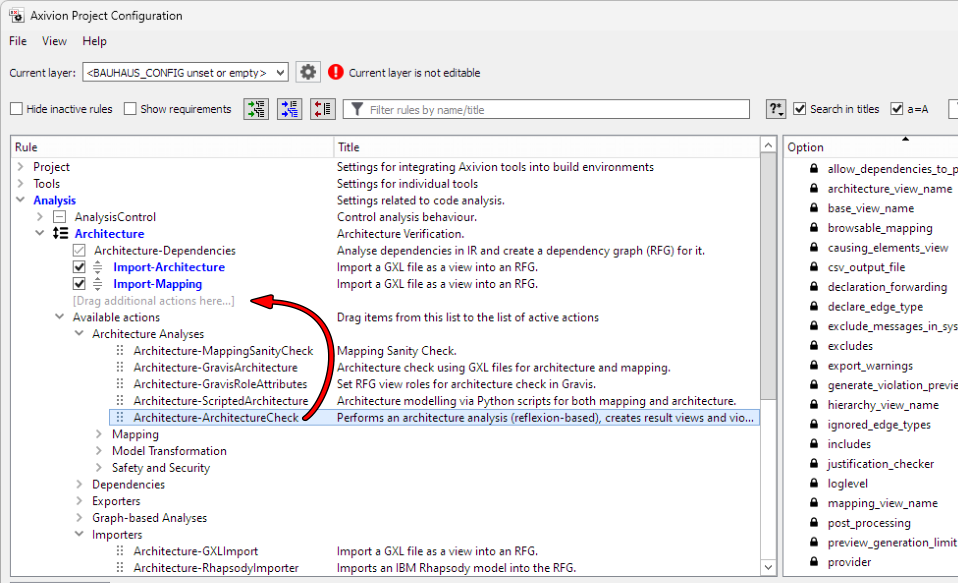The height and width of the screenshot is (583, 958).
Task: Collapse the Architecture node
Action: click(40, 233)
